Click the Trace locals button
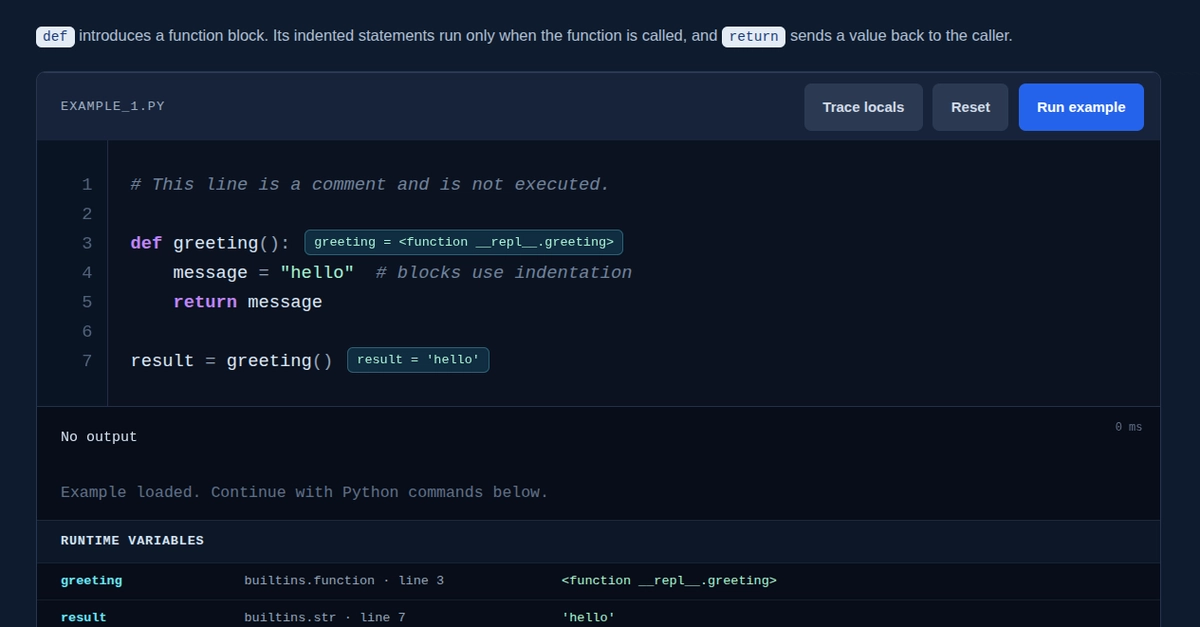The width and height of the screenshot is (1200, 627). tap(863, 107)
